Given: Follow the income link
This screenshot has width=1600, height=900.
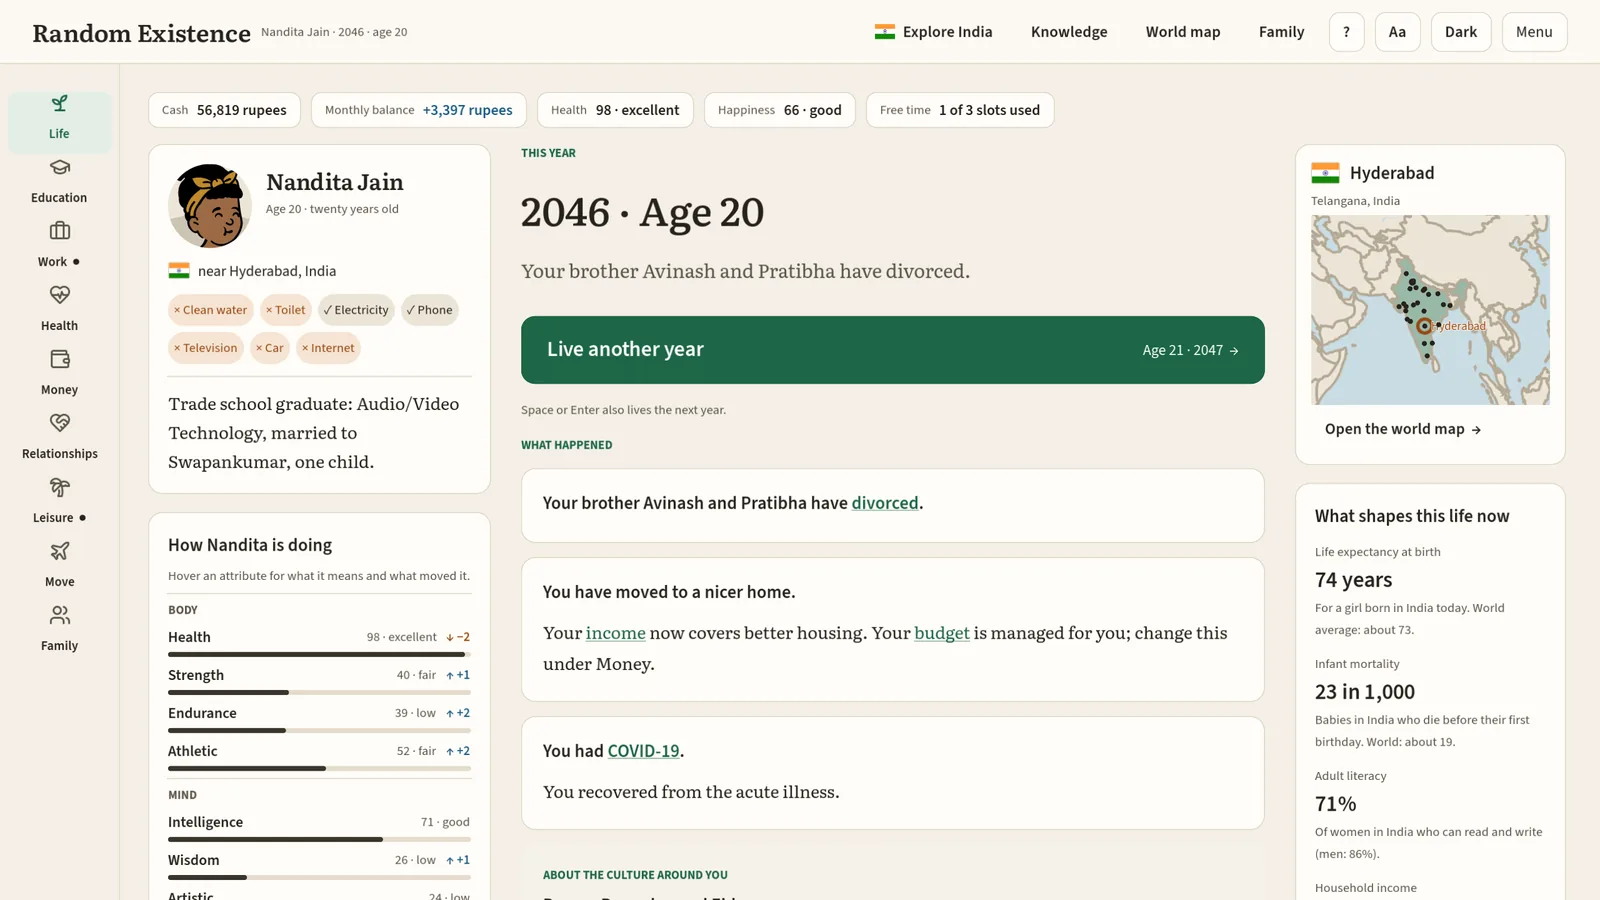Looking at the screenshot, I should point(615,633).
